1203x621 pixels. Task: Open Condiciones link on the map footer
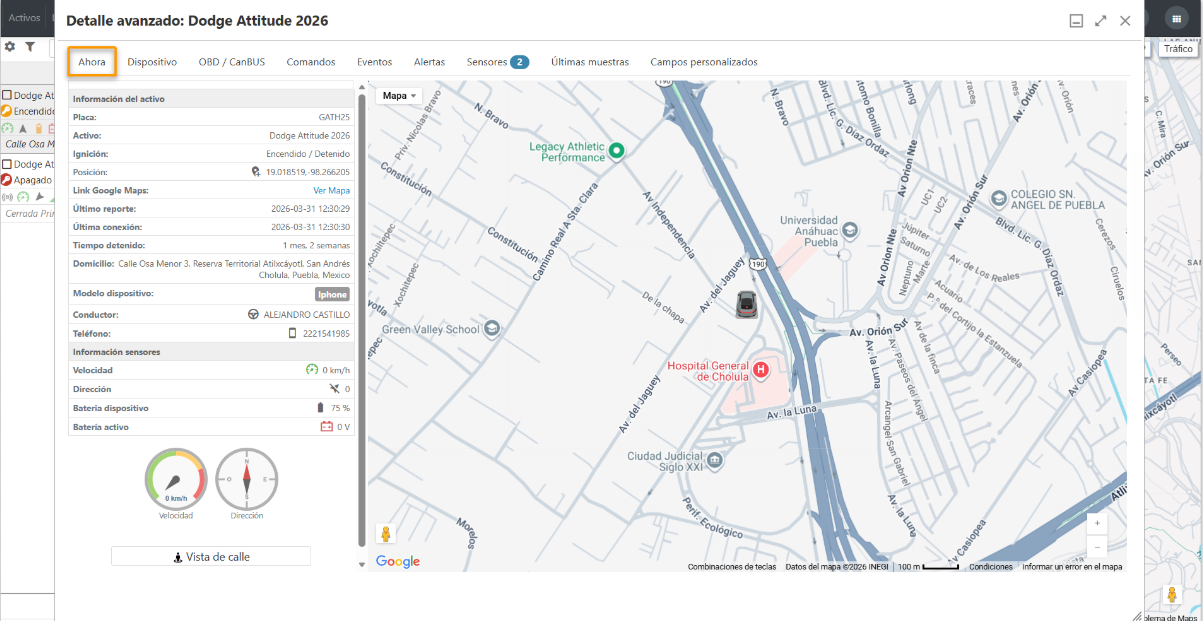click(x=991, y=567)
